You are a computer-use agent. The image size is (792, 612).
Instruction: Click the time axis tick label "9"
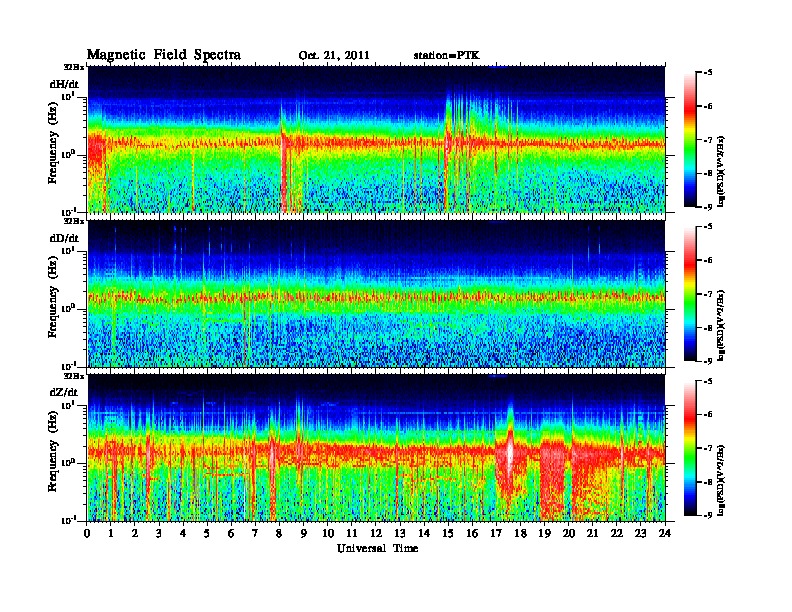pos(304,533)
